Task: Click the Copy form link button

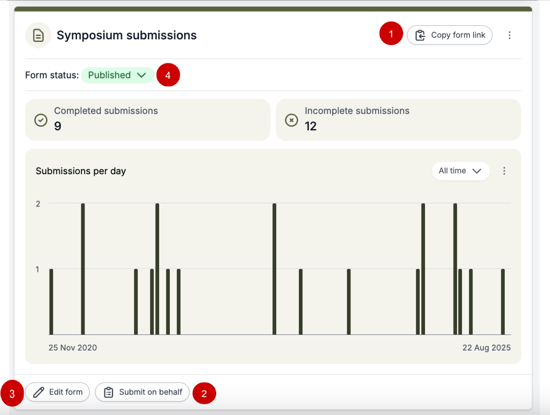Action: [x=449, y=35]
